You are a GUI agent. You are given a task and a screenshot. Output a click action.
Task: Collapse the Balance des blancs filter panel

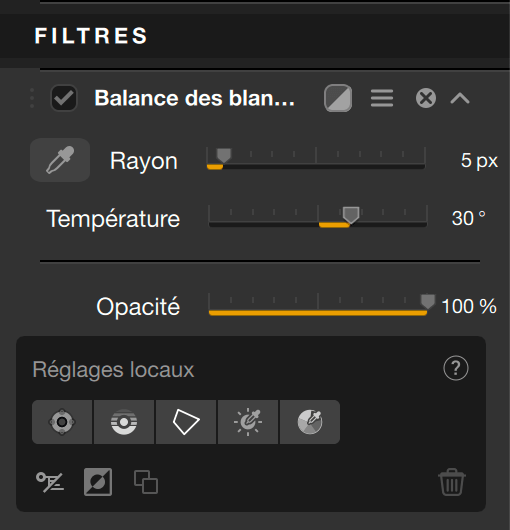[x=460, y=98]
